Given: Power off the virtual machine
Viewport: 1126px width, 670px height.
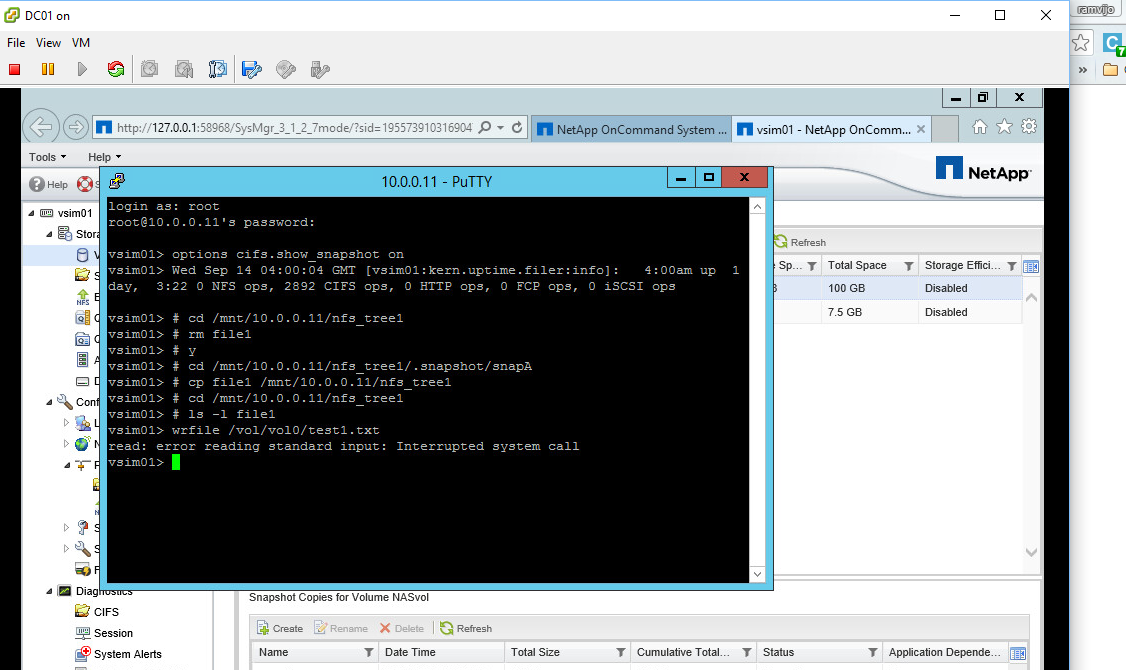Looking at the screenshot, I should pos(12,69).
